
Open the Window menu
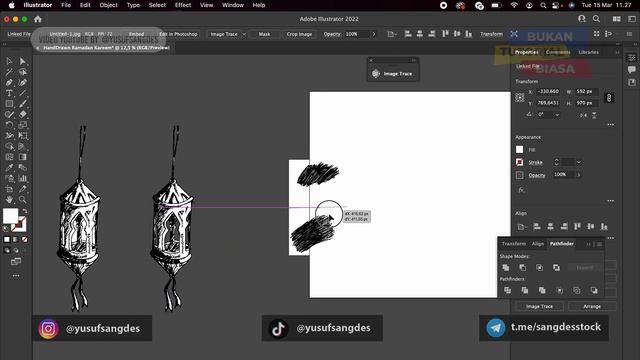[233, 5]
